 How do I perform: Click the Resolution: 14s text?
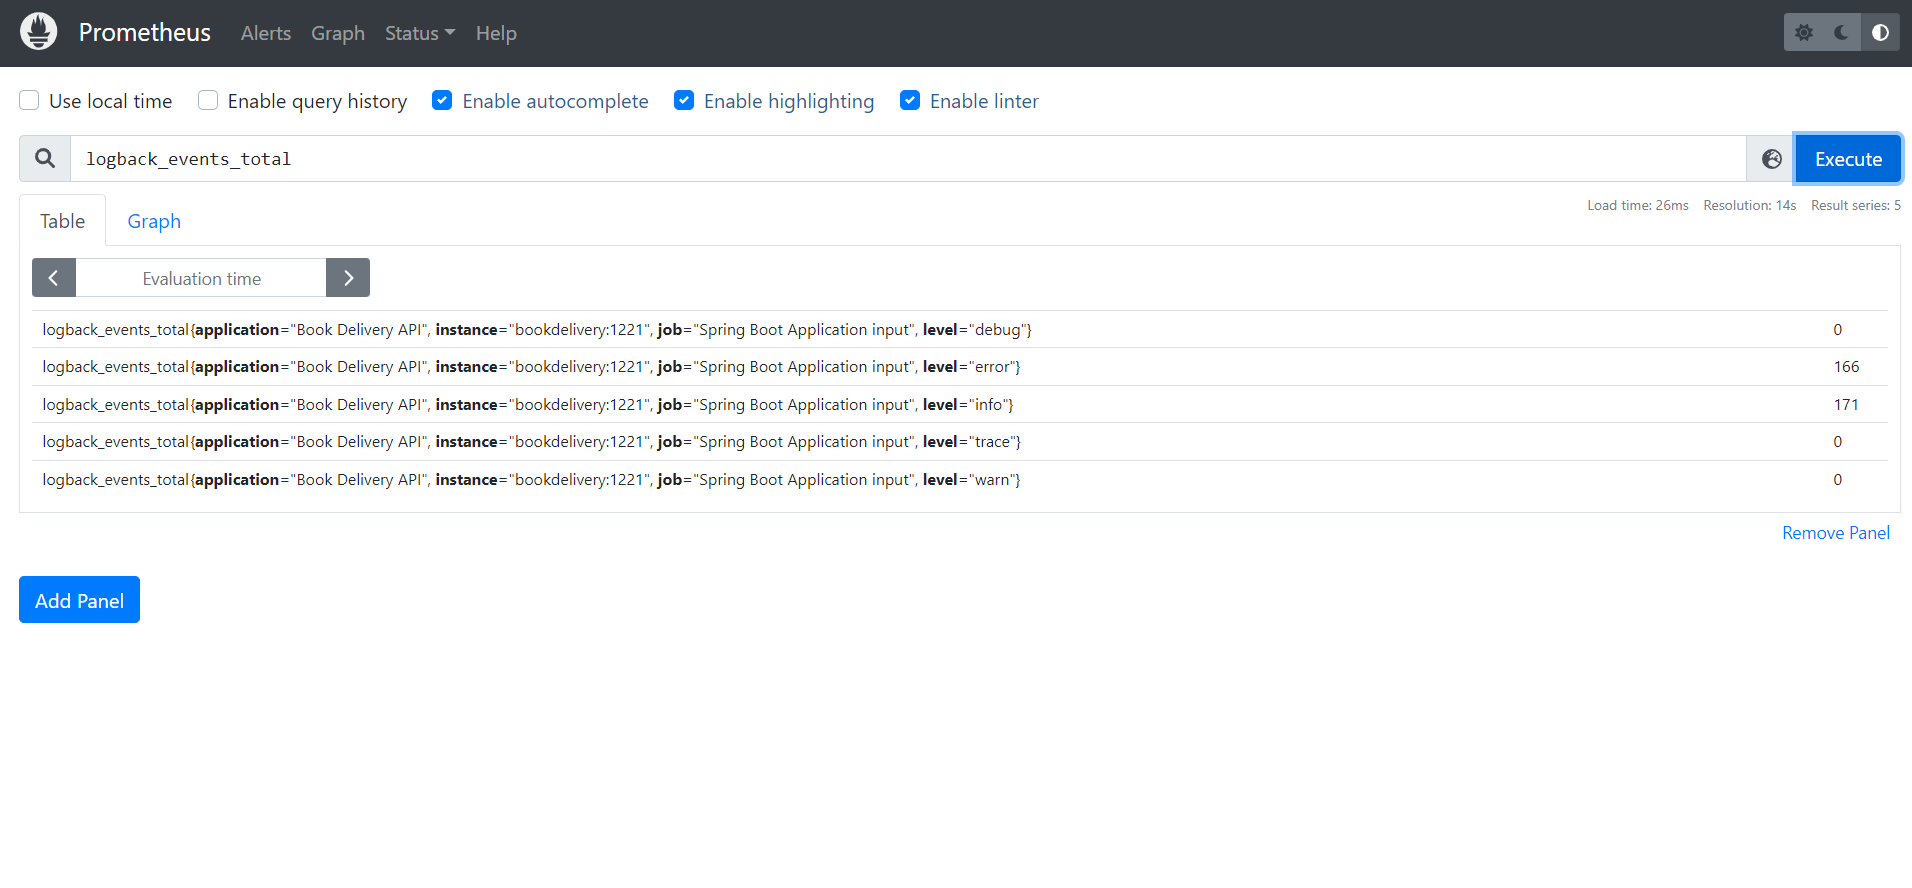click(x=1750, y=205)
